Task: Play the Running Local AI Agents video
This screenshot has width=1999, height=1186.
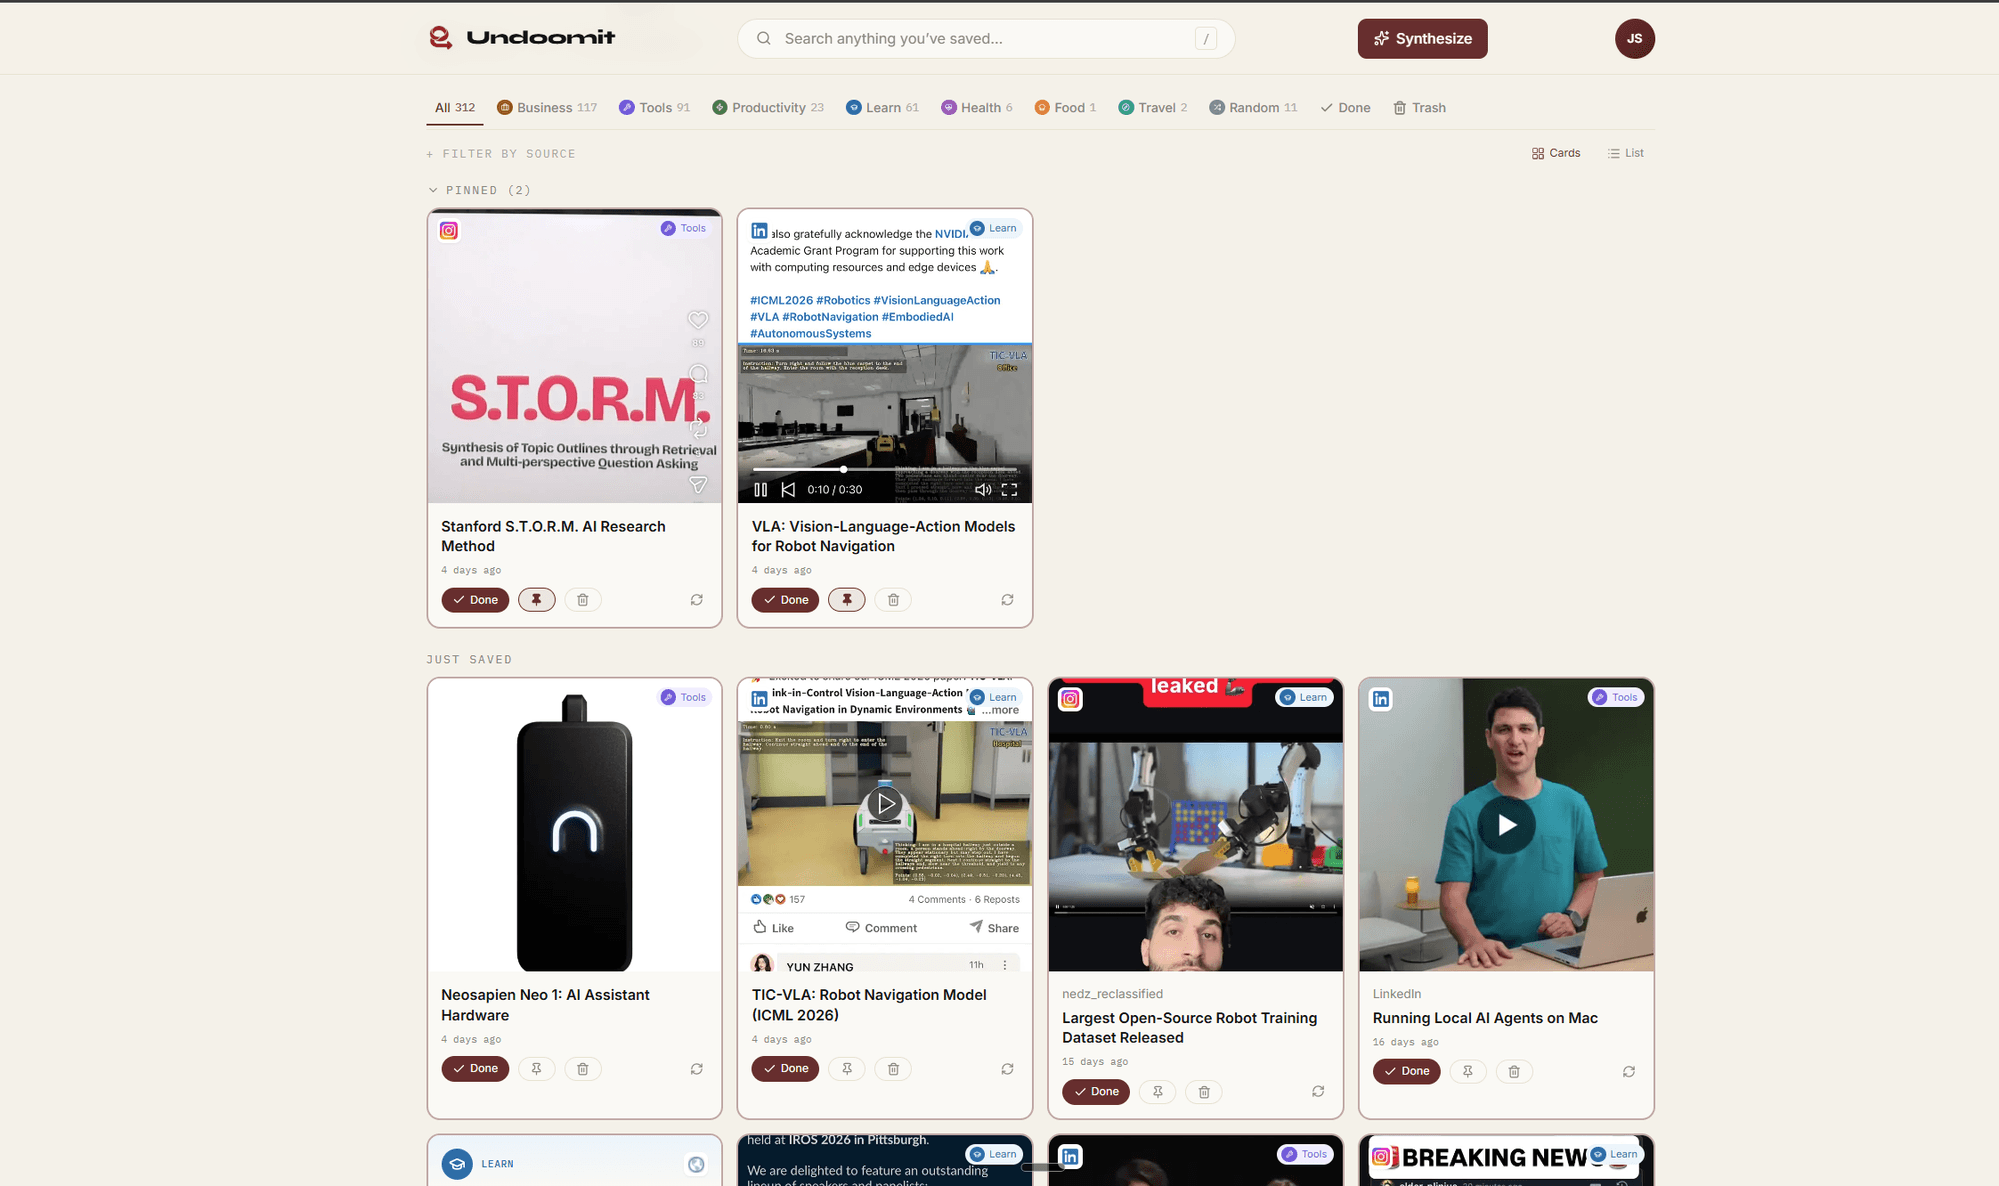Action: (x=1506, y=825)
